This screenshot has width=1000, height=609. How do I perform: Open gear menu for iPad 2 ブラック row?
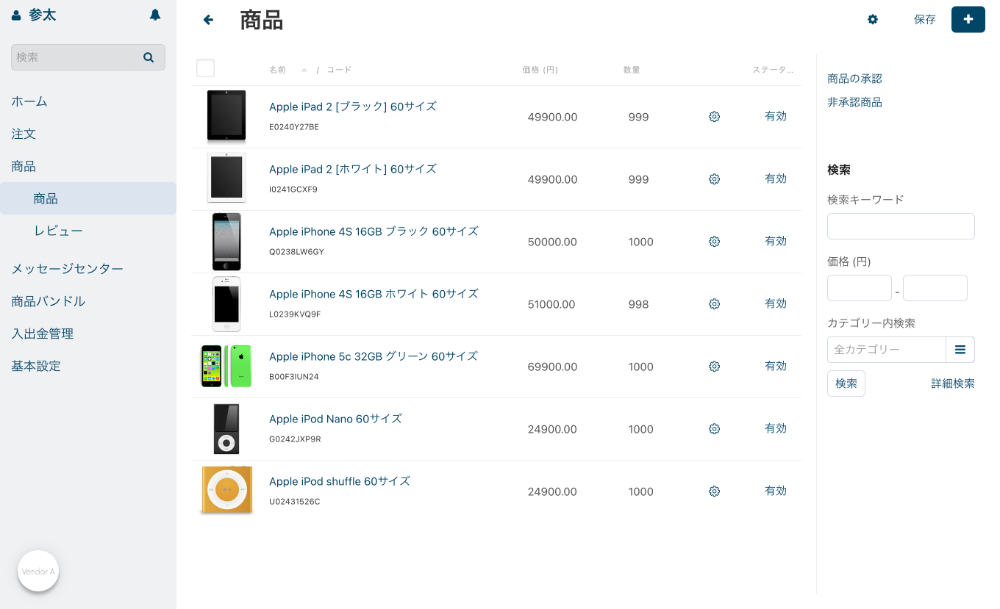tap(714, 117)
